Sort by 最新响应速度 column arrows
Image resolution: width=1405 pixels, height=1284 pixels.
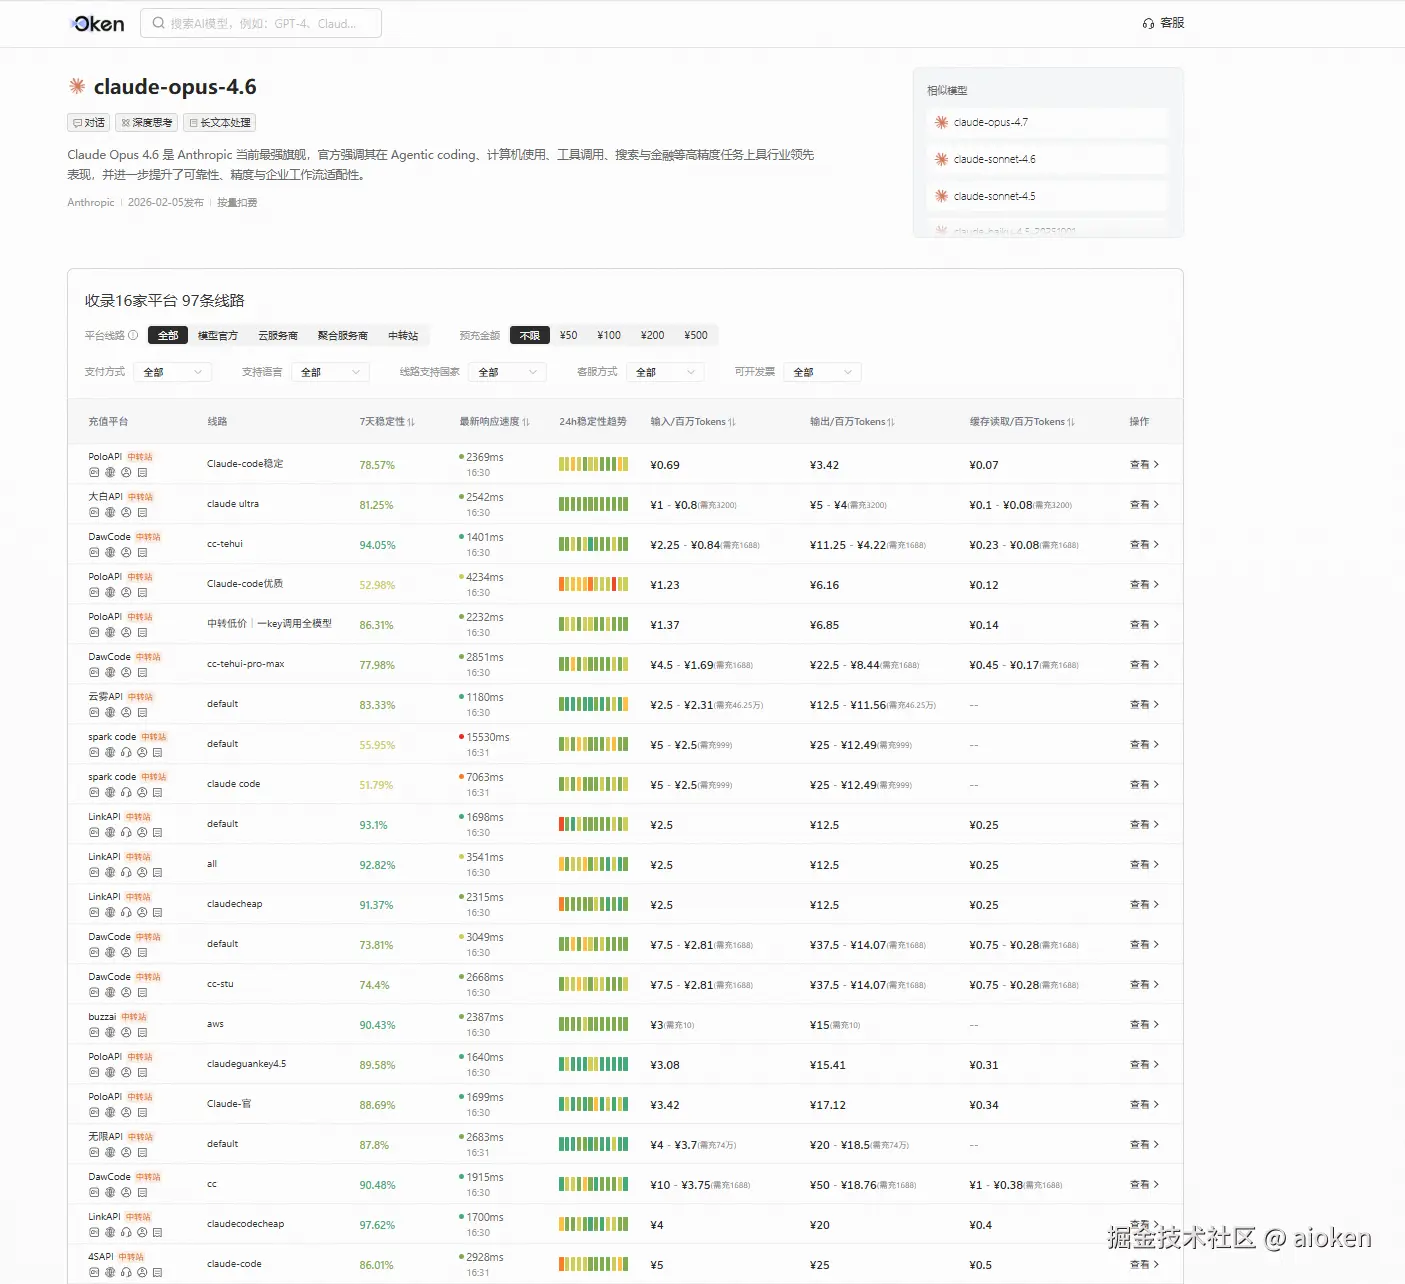point(526,422)
